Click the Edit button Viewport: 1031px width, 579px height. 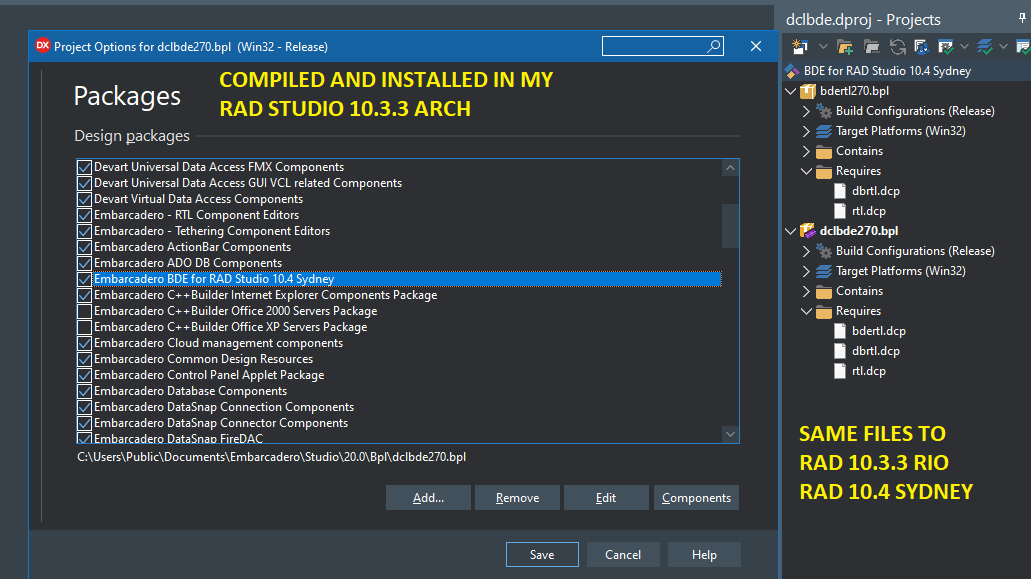click(606, 498)
